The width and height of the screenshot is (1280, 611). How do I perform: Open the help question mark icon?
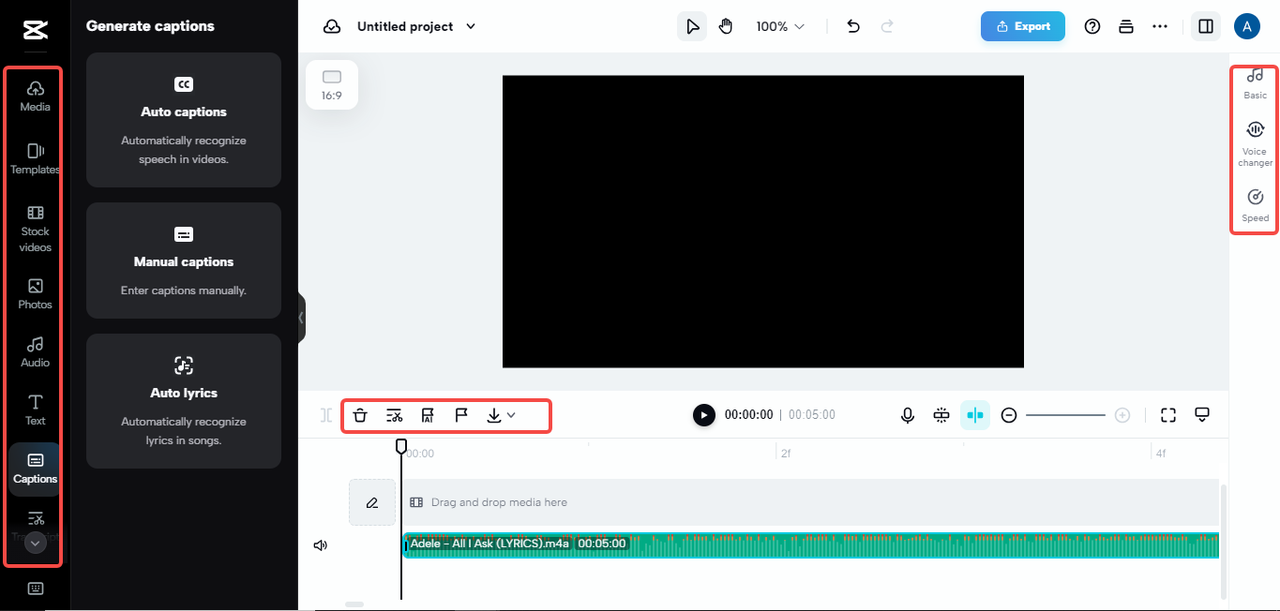coord(1092,27)
